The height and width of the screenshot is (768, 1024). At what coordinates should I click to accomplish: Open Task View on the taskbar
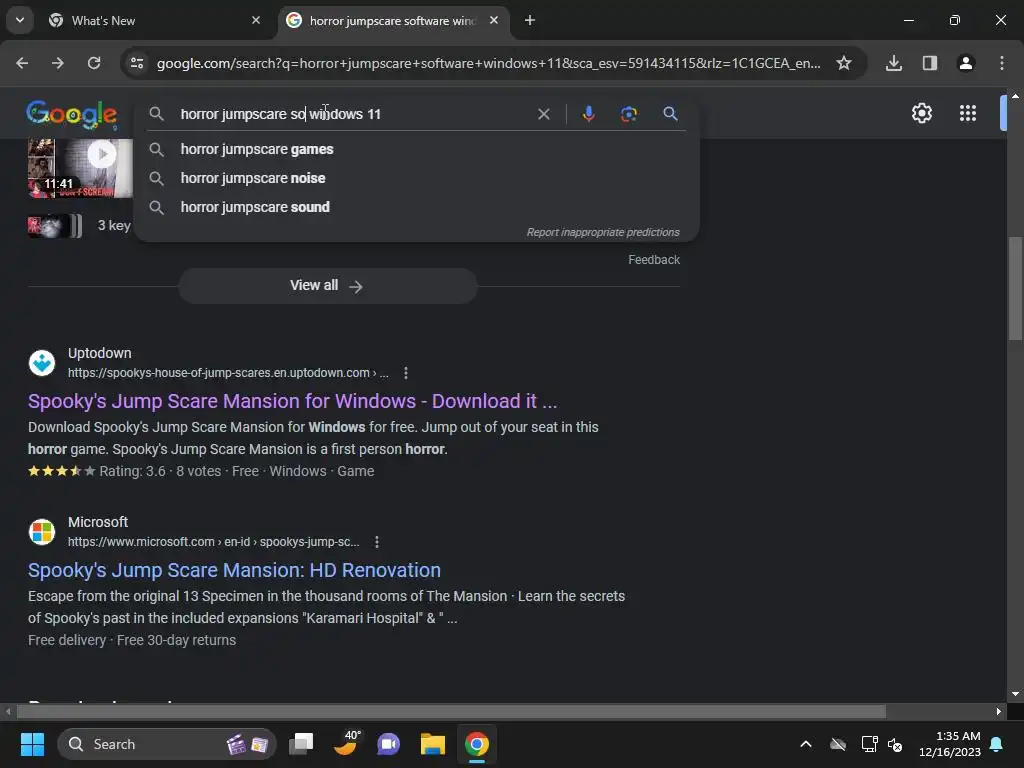point(302,744)
